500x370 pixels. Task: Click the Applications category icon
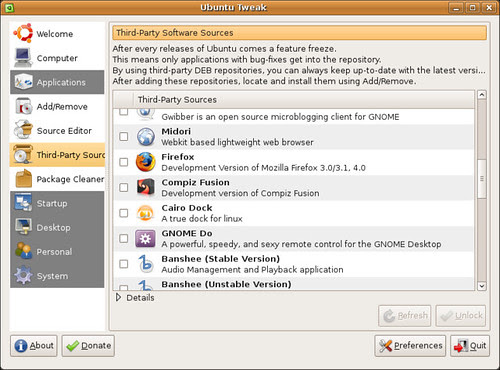click(x=23, y=82)
